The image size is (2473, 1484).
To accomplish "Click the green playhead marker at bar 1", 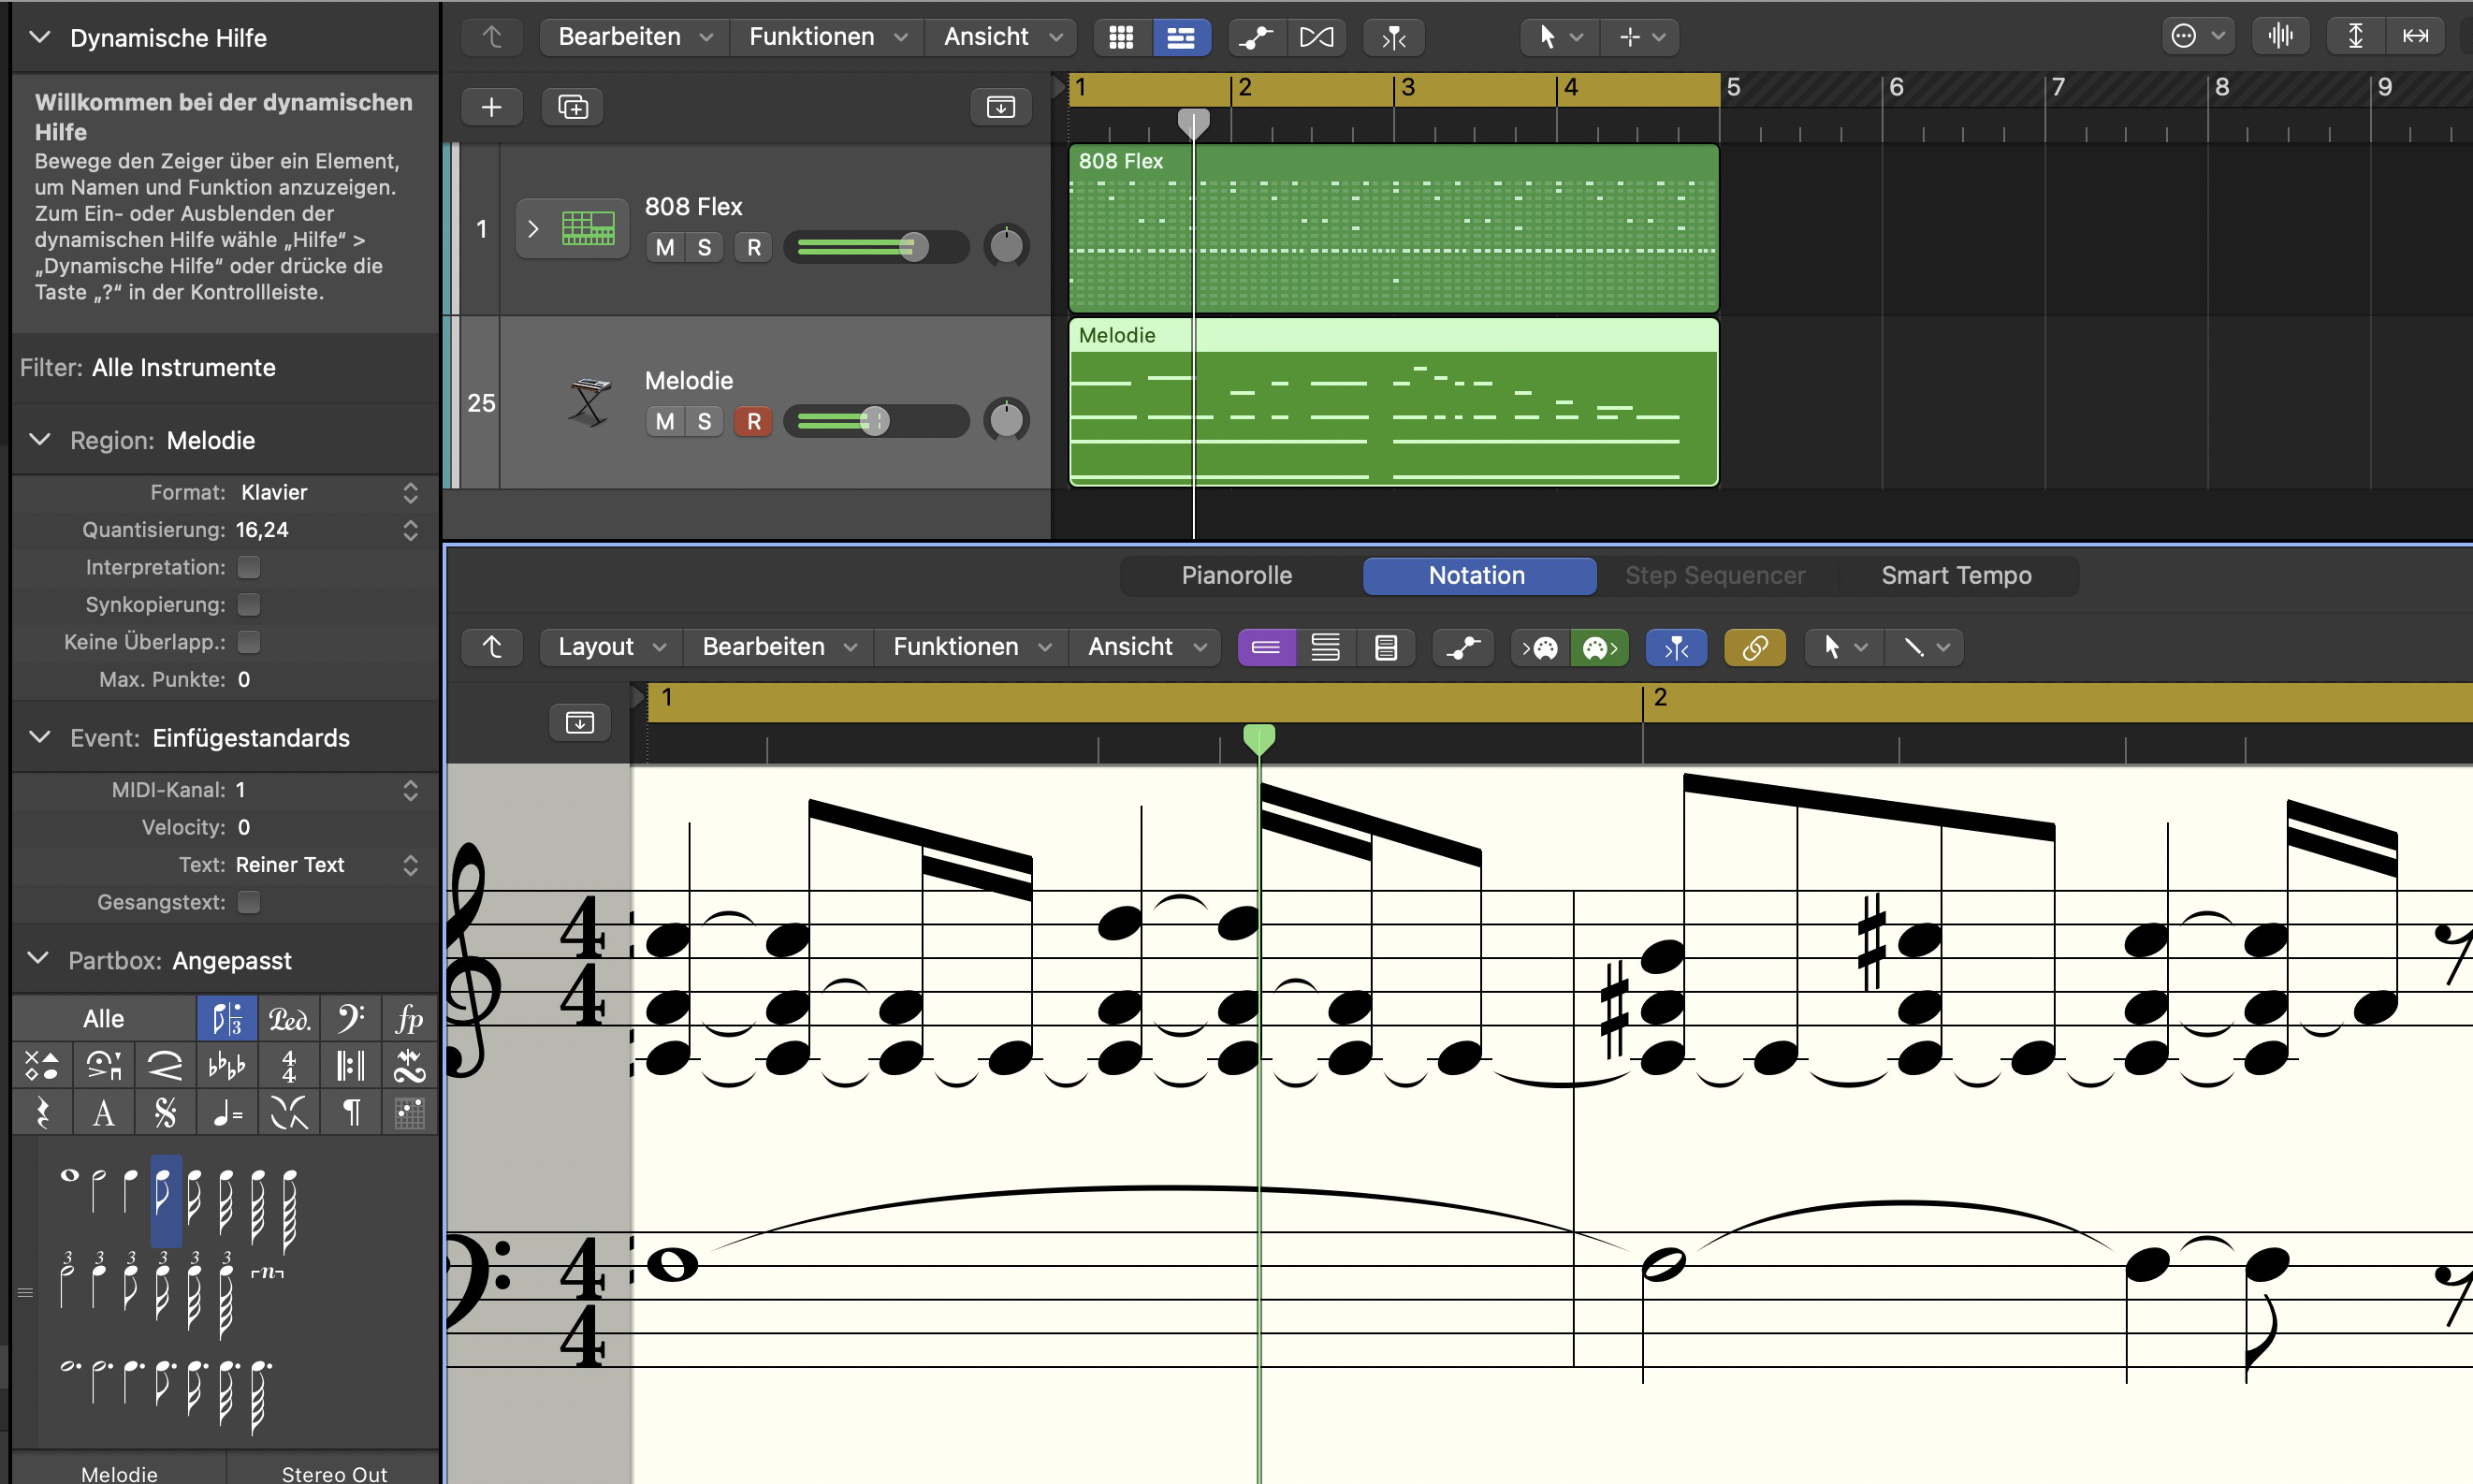I will point(1259,736).
